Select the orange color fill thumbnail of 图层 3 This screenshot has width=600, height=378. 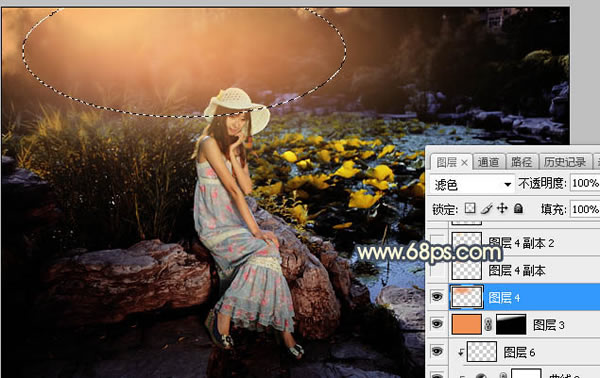click(466, 324)
